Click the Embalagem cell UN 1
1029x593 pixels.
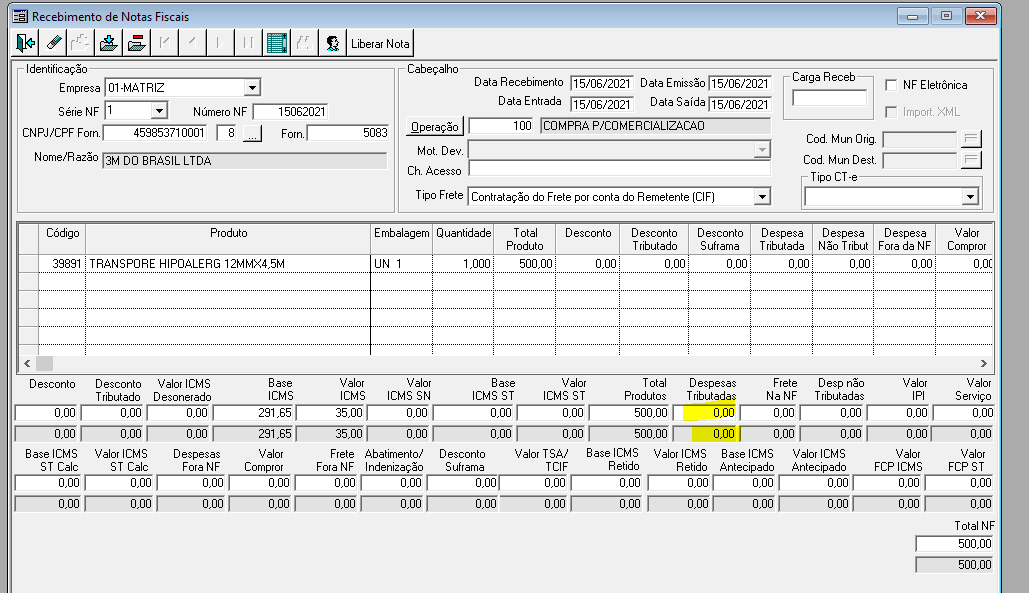pos(401,264)
